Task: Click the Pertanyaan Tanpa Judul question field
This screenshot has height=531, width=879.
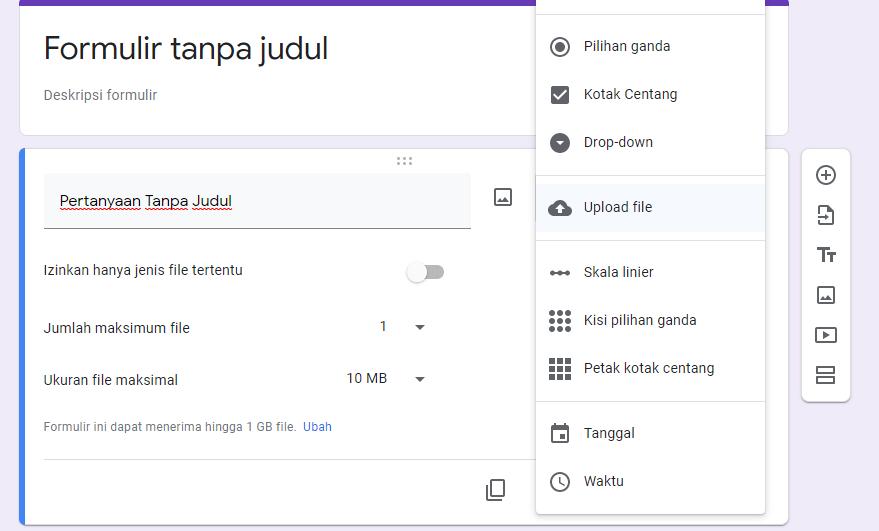Action: [257, 201]
